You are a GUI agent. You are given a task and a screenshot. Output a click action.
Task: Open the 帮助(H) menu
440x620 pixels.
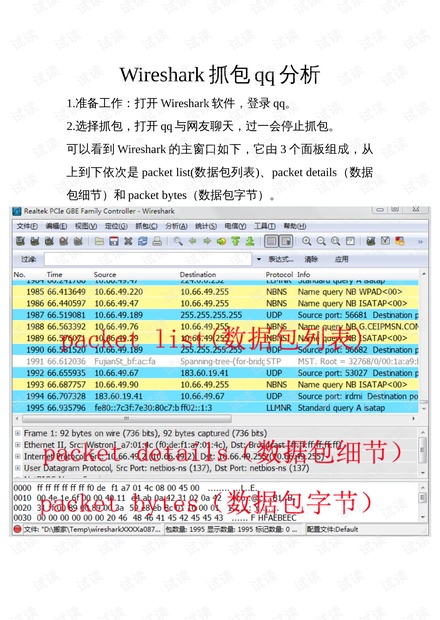(x=295, y=226)
